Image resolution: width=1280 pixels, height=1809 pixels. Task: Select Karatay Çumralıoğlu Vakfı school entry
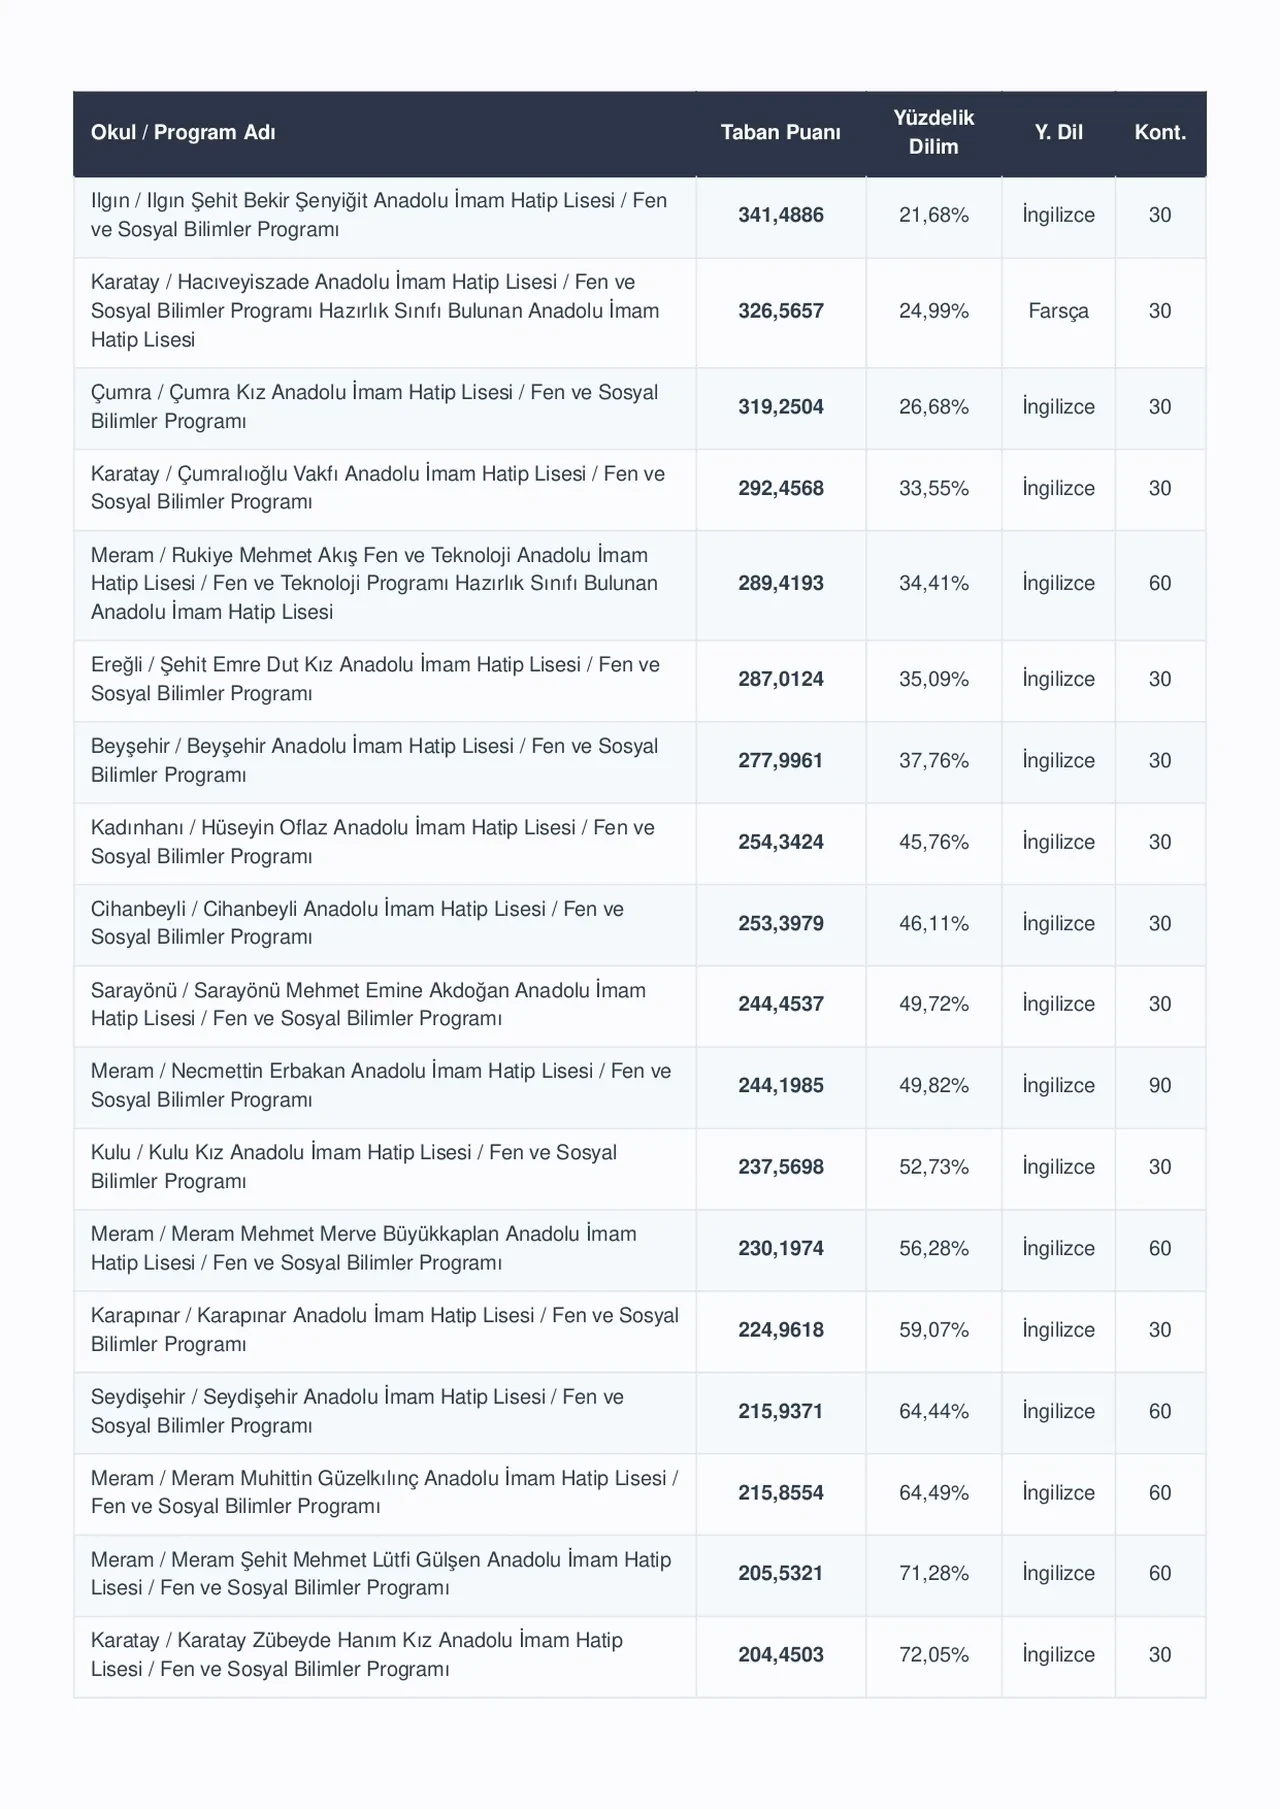(x=378, y=488)
